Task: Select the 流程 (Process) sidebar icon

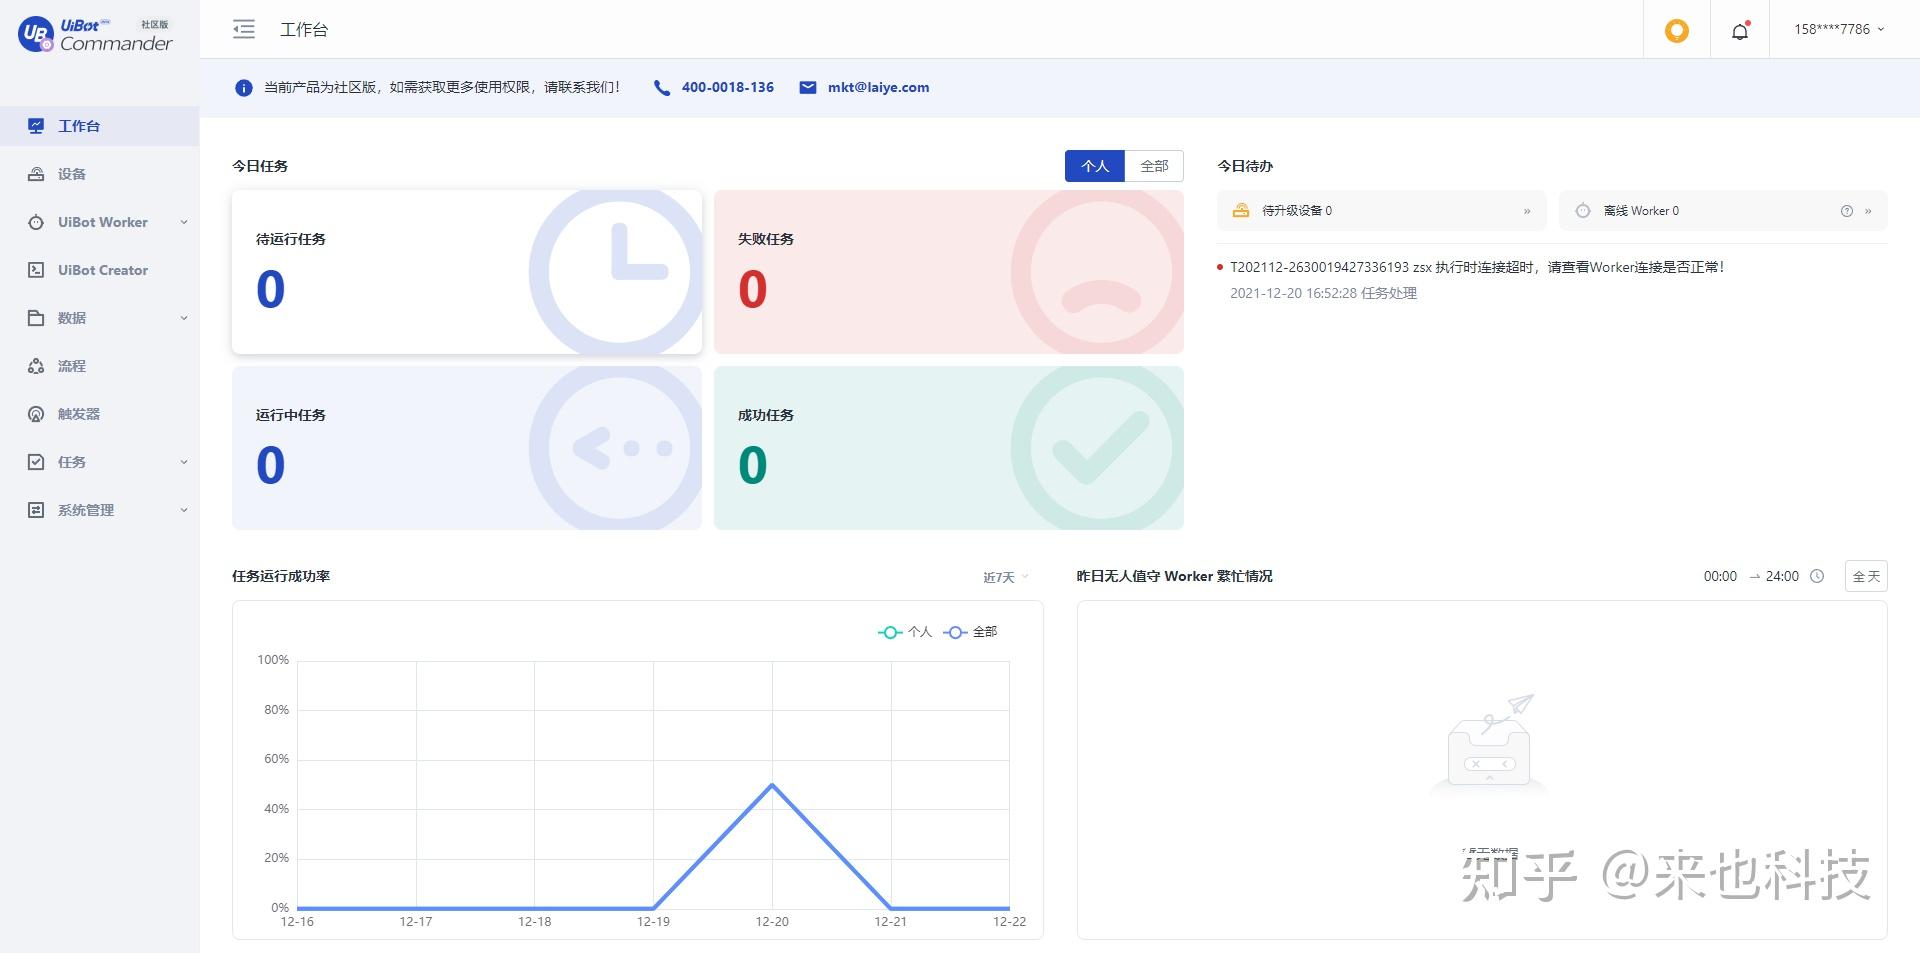Action: [73, 366]
